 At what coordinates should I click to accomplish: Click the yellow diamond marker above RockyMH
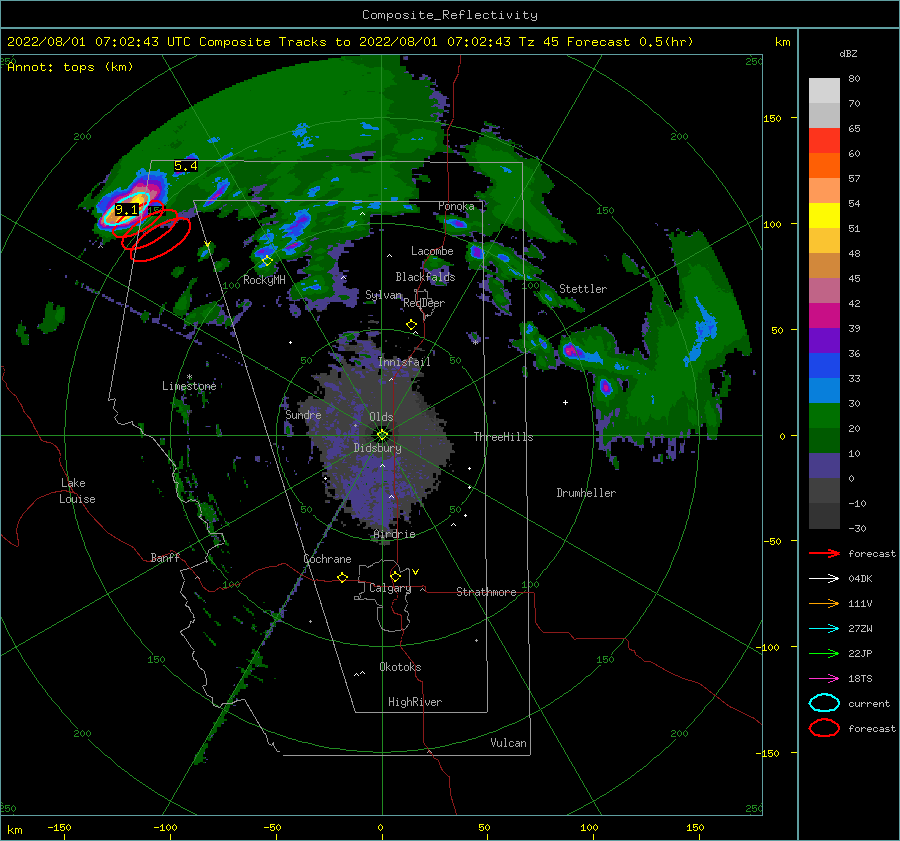click(x=267, y=261)
